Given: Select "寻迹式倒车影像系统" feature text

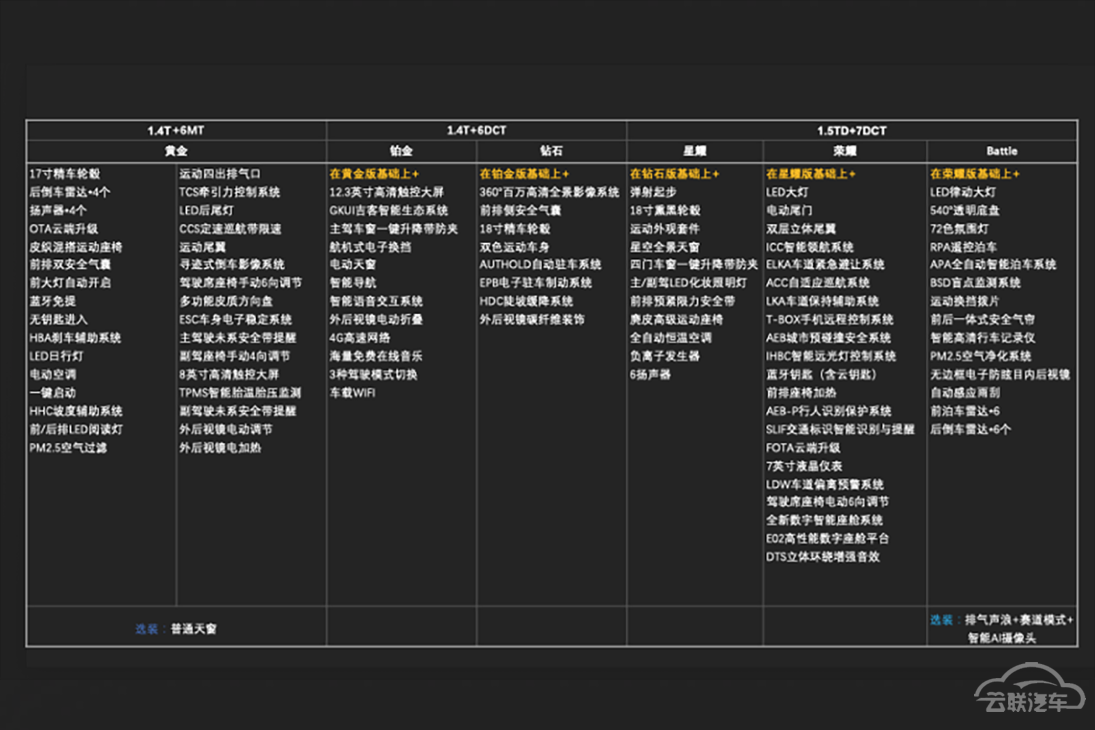Looking at the screenshot, I should coord(232,265).
